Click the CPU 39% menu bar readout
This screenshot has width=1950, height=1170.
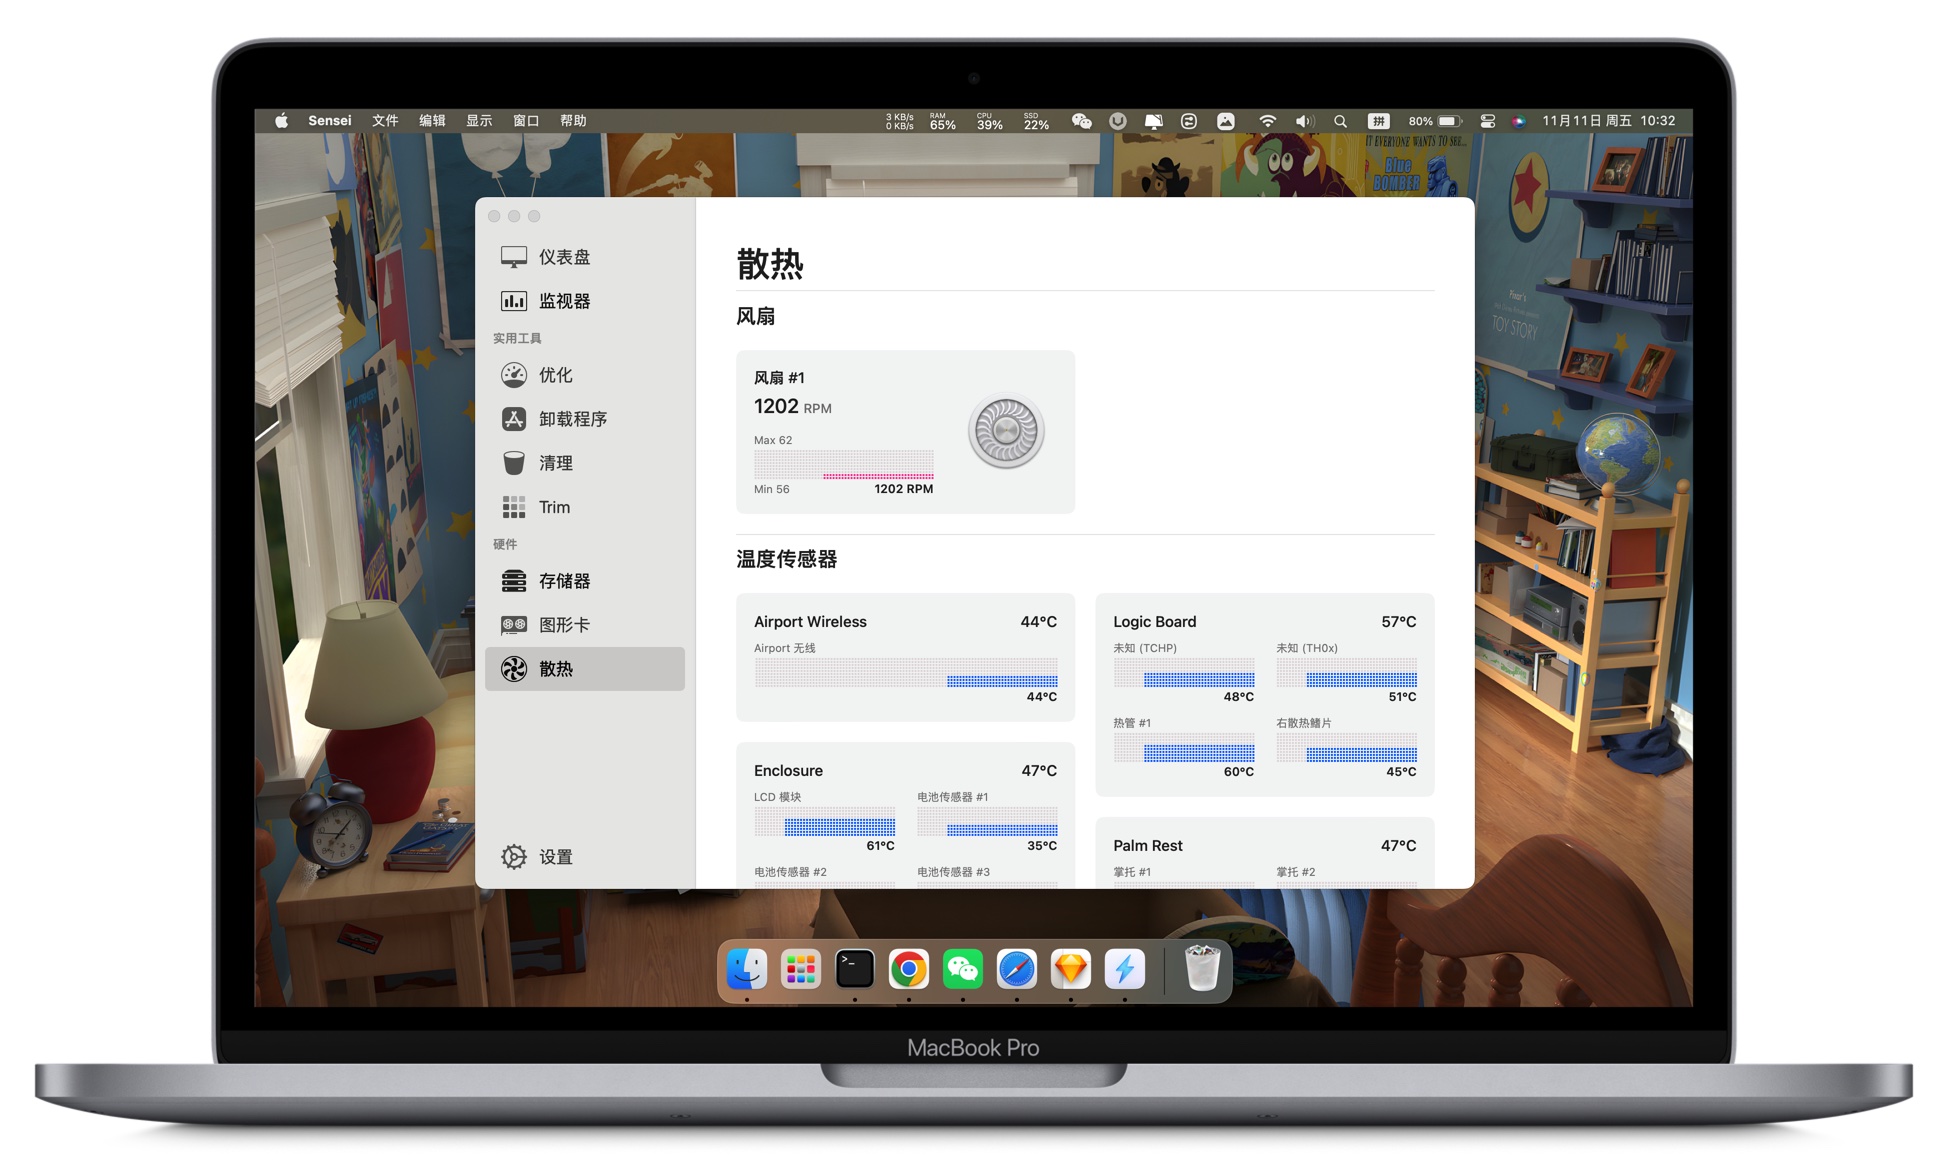coord(989,121)
